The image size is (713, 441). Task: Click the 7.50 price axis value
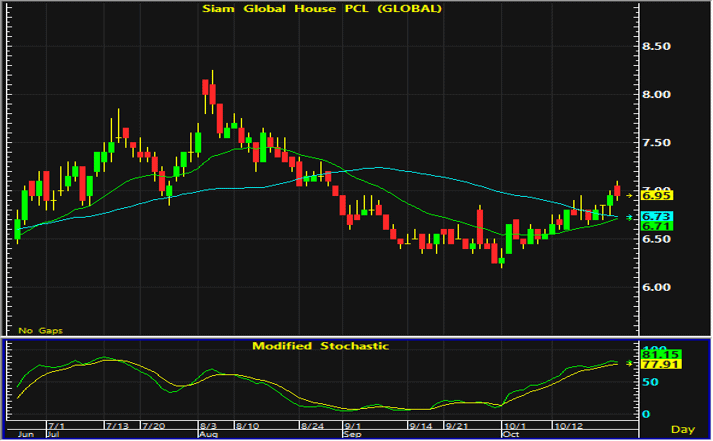click(x=656, y=143)
